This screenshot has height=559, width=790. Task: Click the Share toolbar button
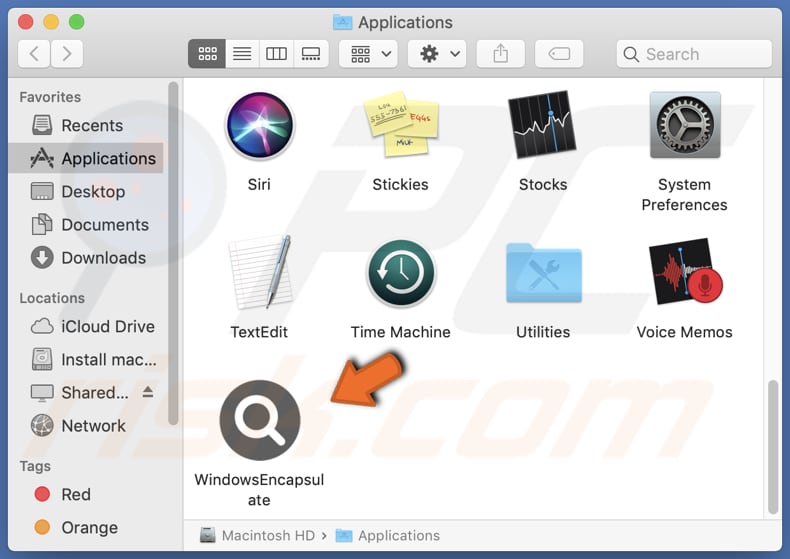tap(500, 53)
